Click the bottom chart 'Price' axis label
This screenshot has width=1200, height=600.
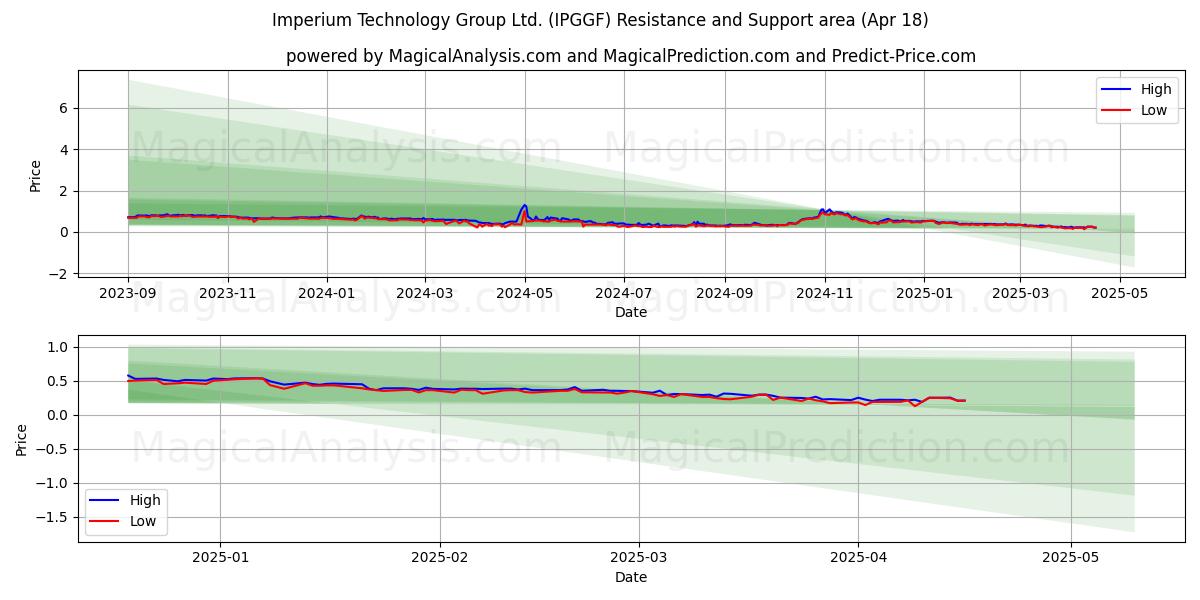click(x=22, y=439)
